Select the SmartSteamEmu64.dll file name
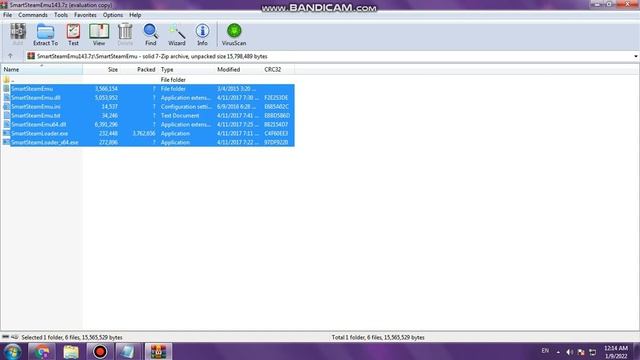This screenshot has width=640, height=360. [38, 124]
